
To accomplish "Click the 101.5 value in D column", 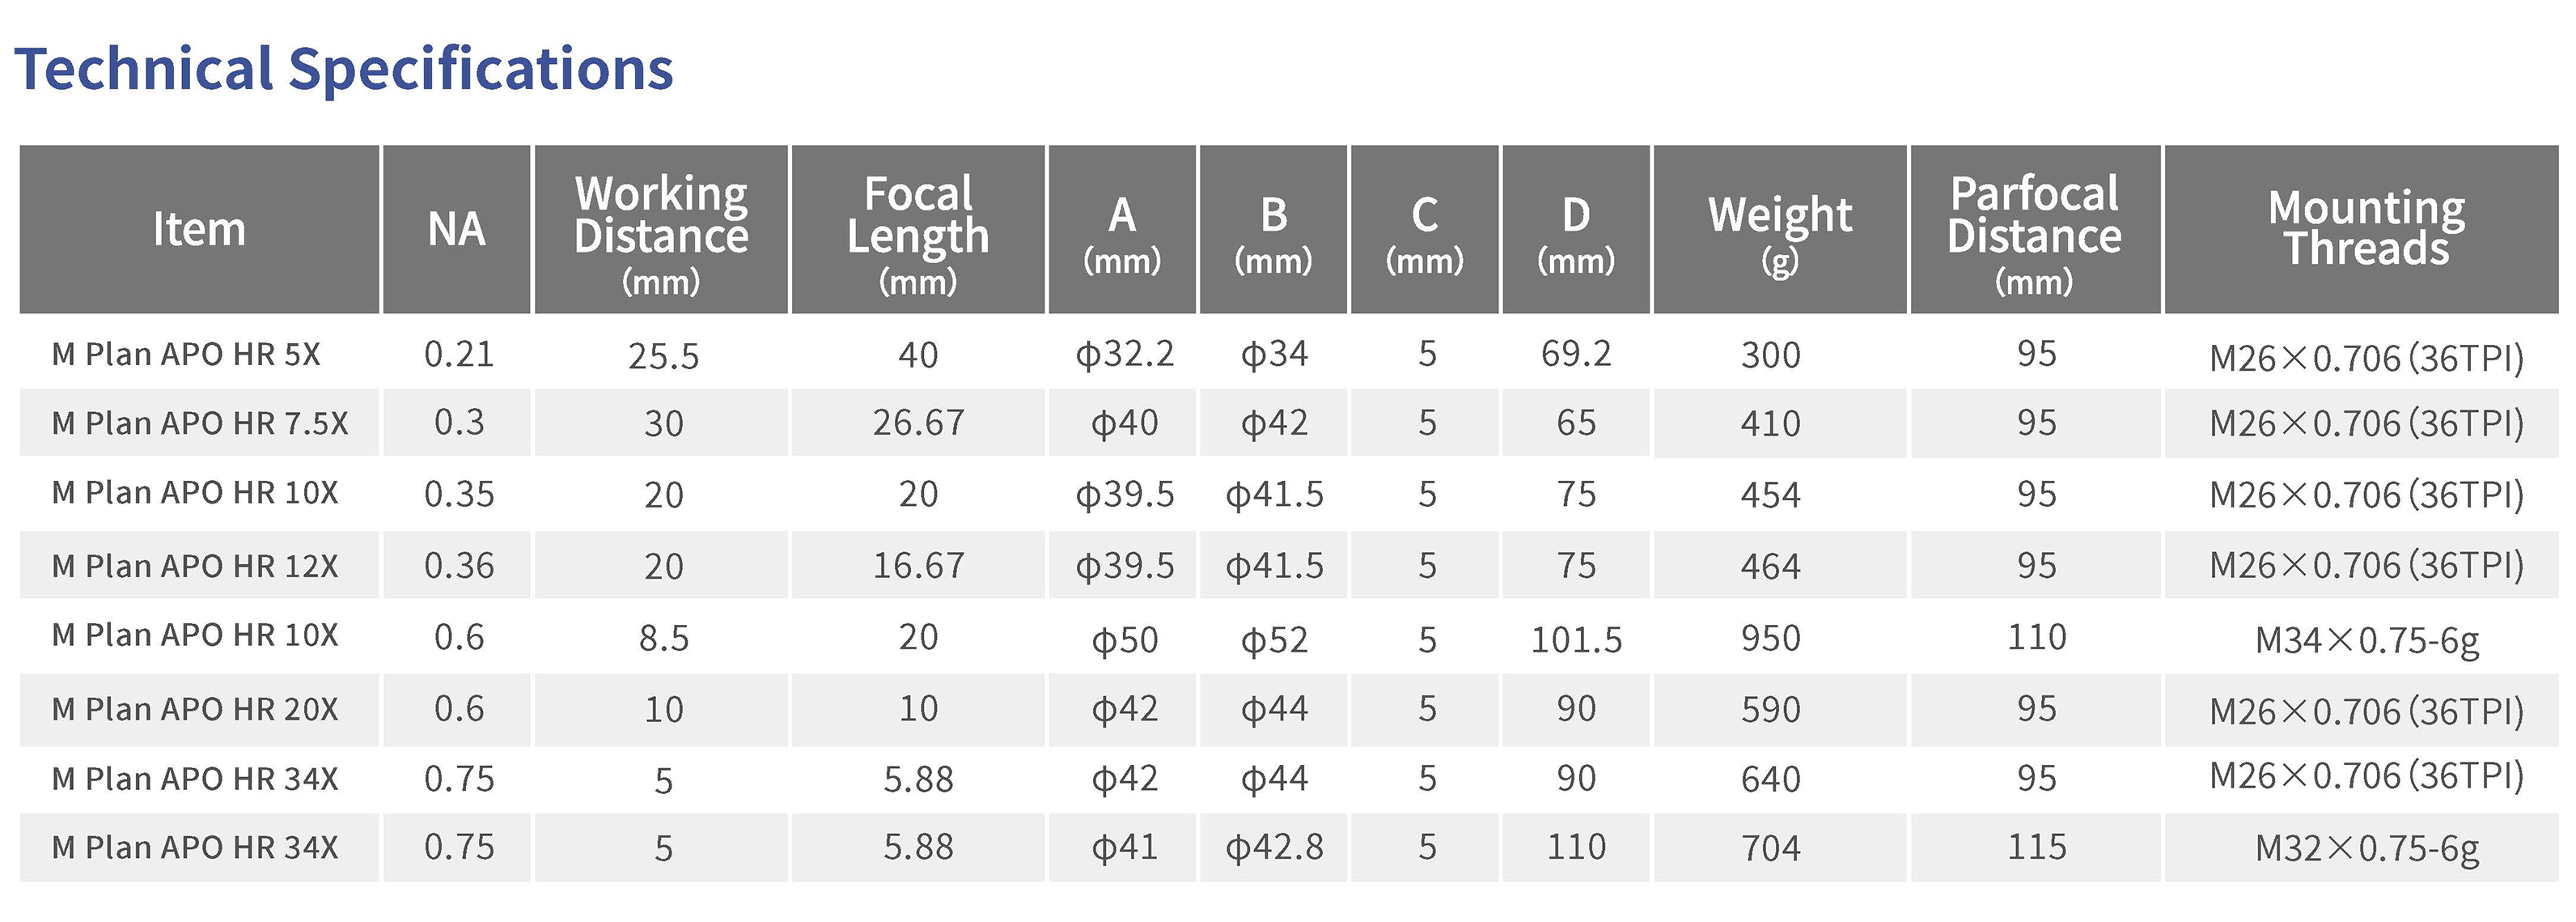I will [1576, 640].
